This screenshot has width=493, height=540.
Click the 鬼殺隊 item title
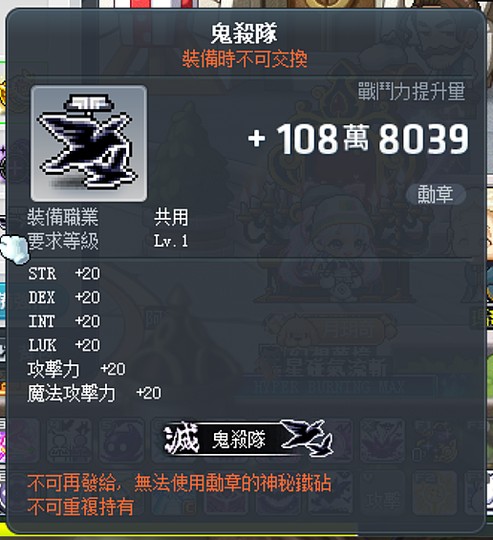(x=244, y=33)
